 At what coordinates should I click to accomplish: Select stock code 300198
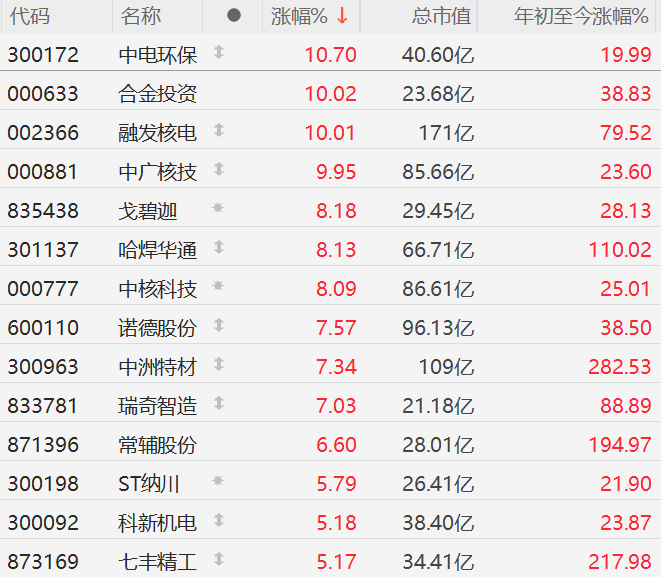coord(43,484)
